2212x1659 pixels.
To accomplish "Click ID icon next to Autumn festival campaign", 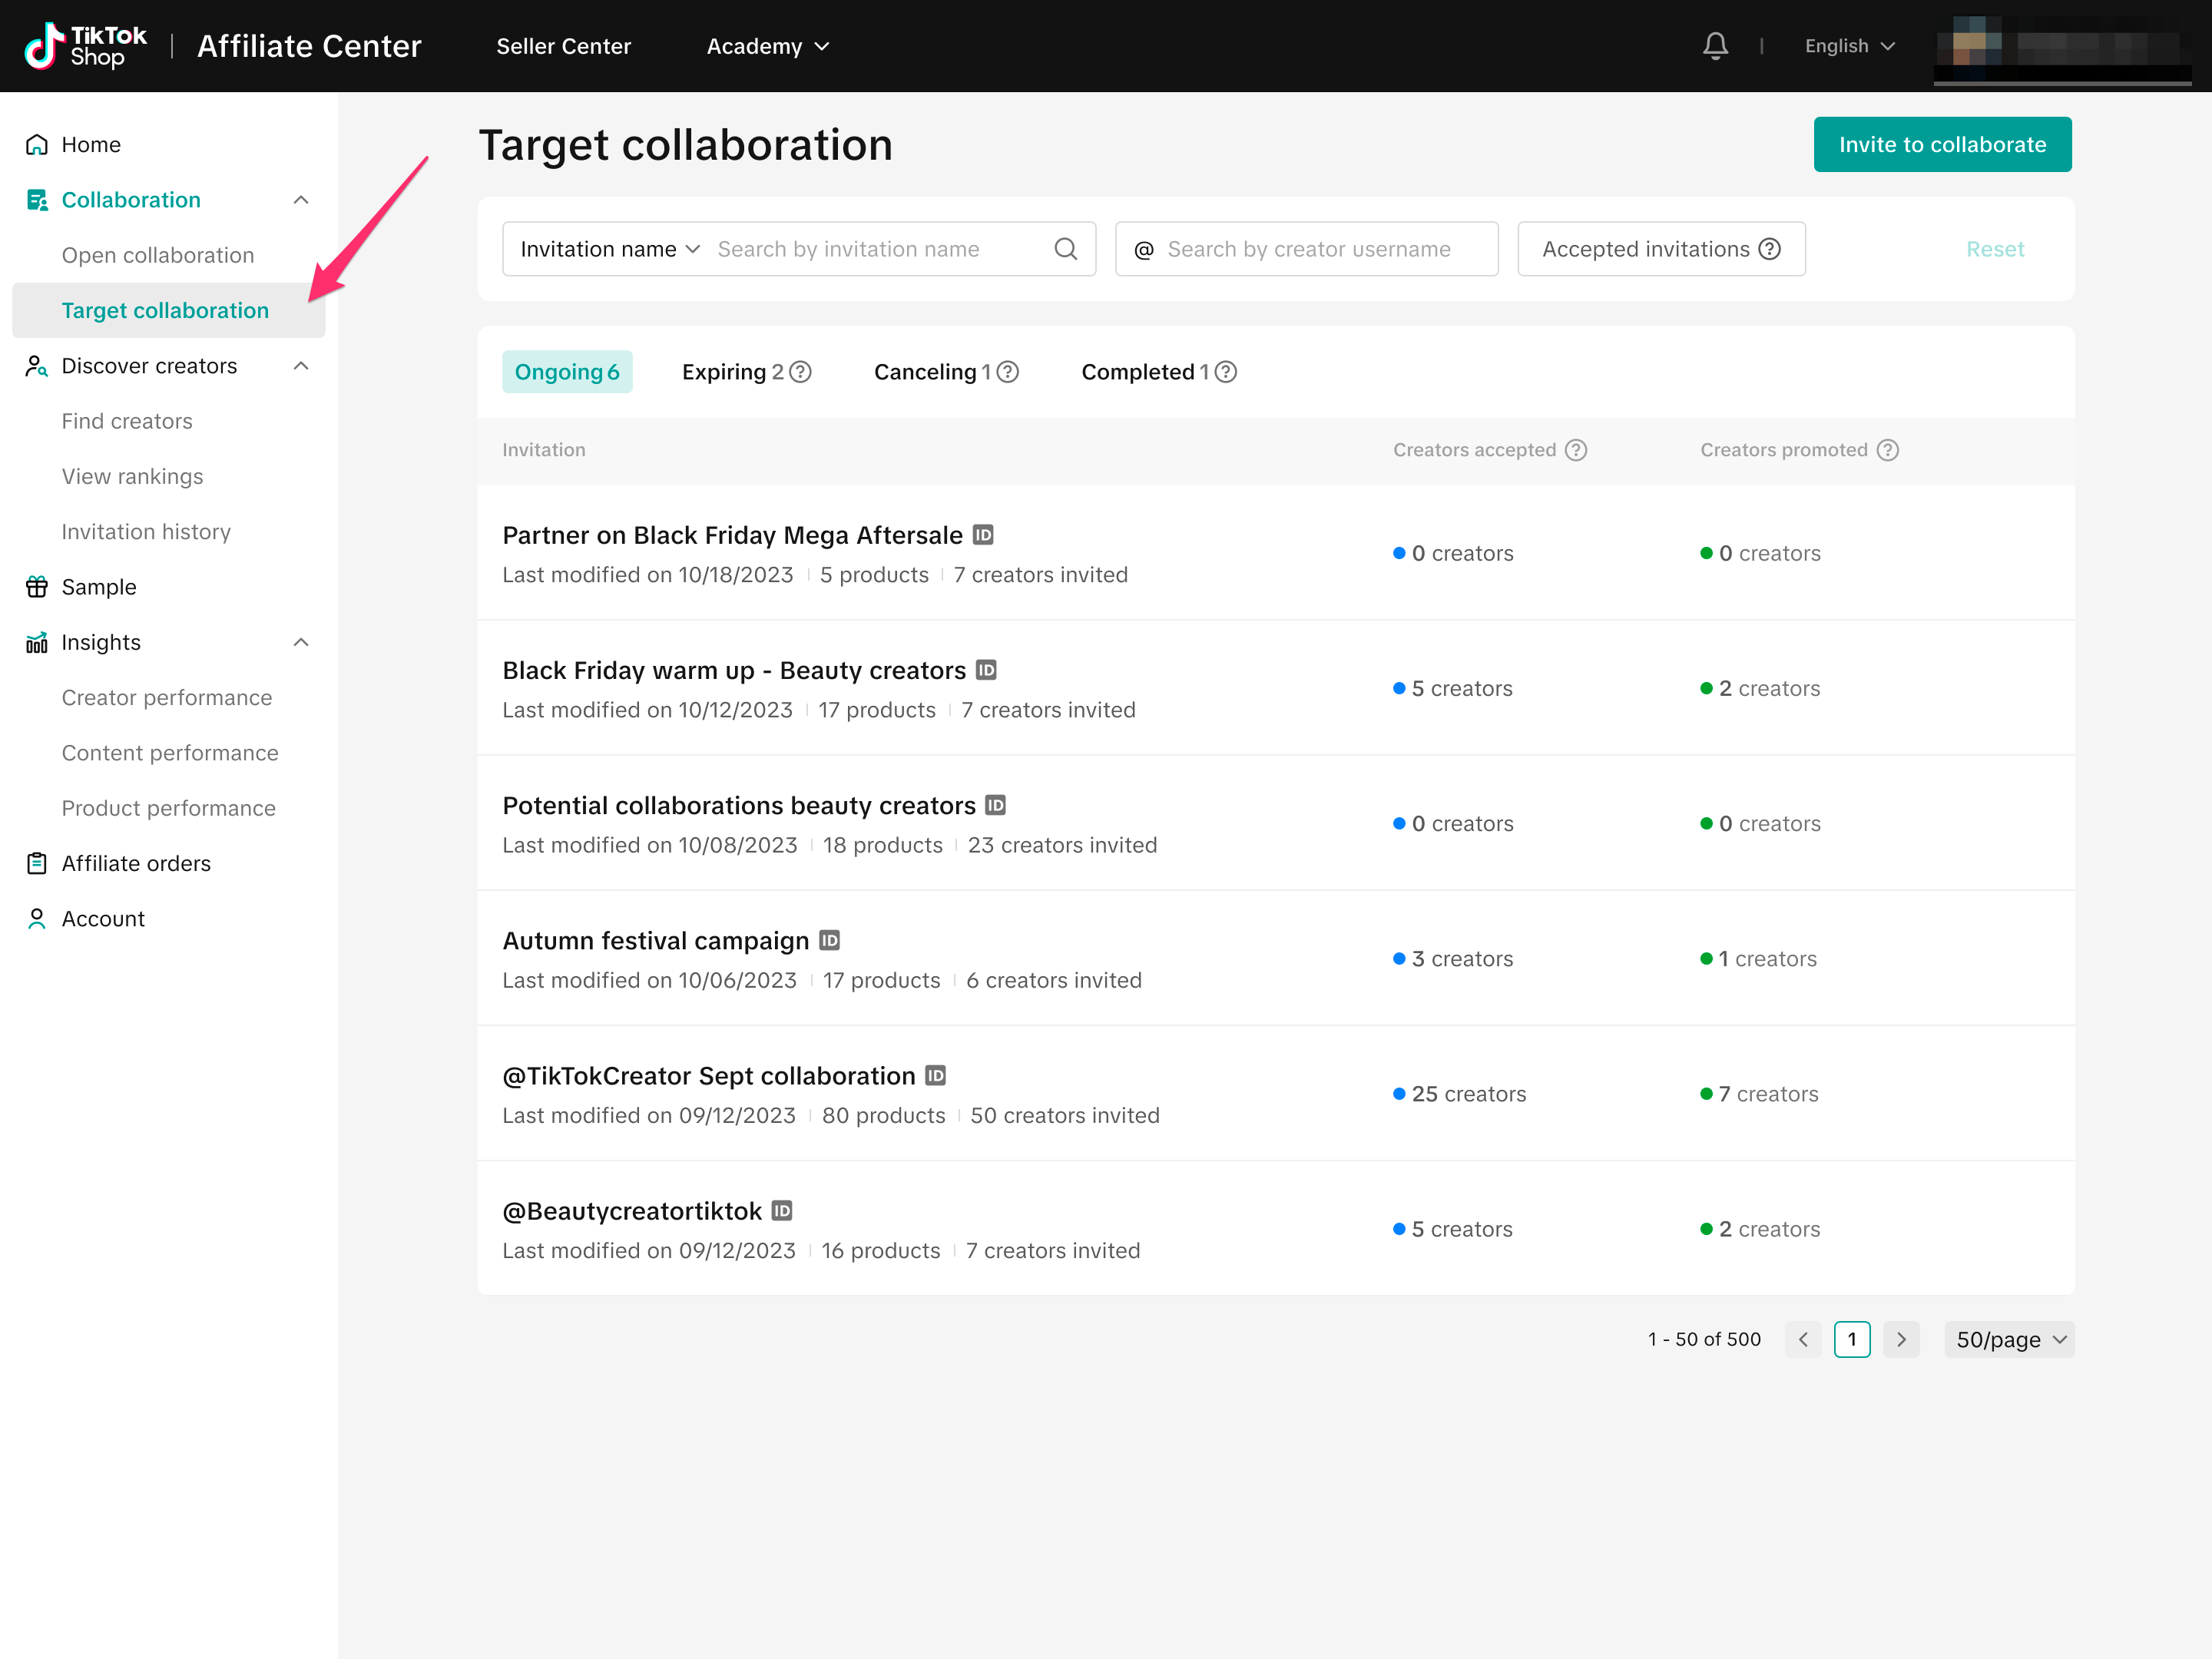I will point(829,940).
